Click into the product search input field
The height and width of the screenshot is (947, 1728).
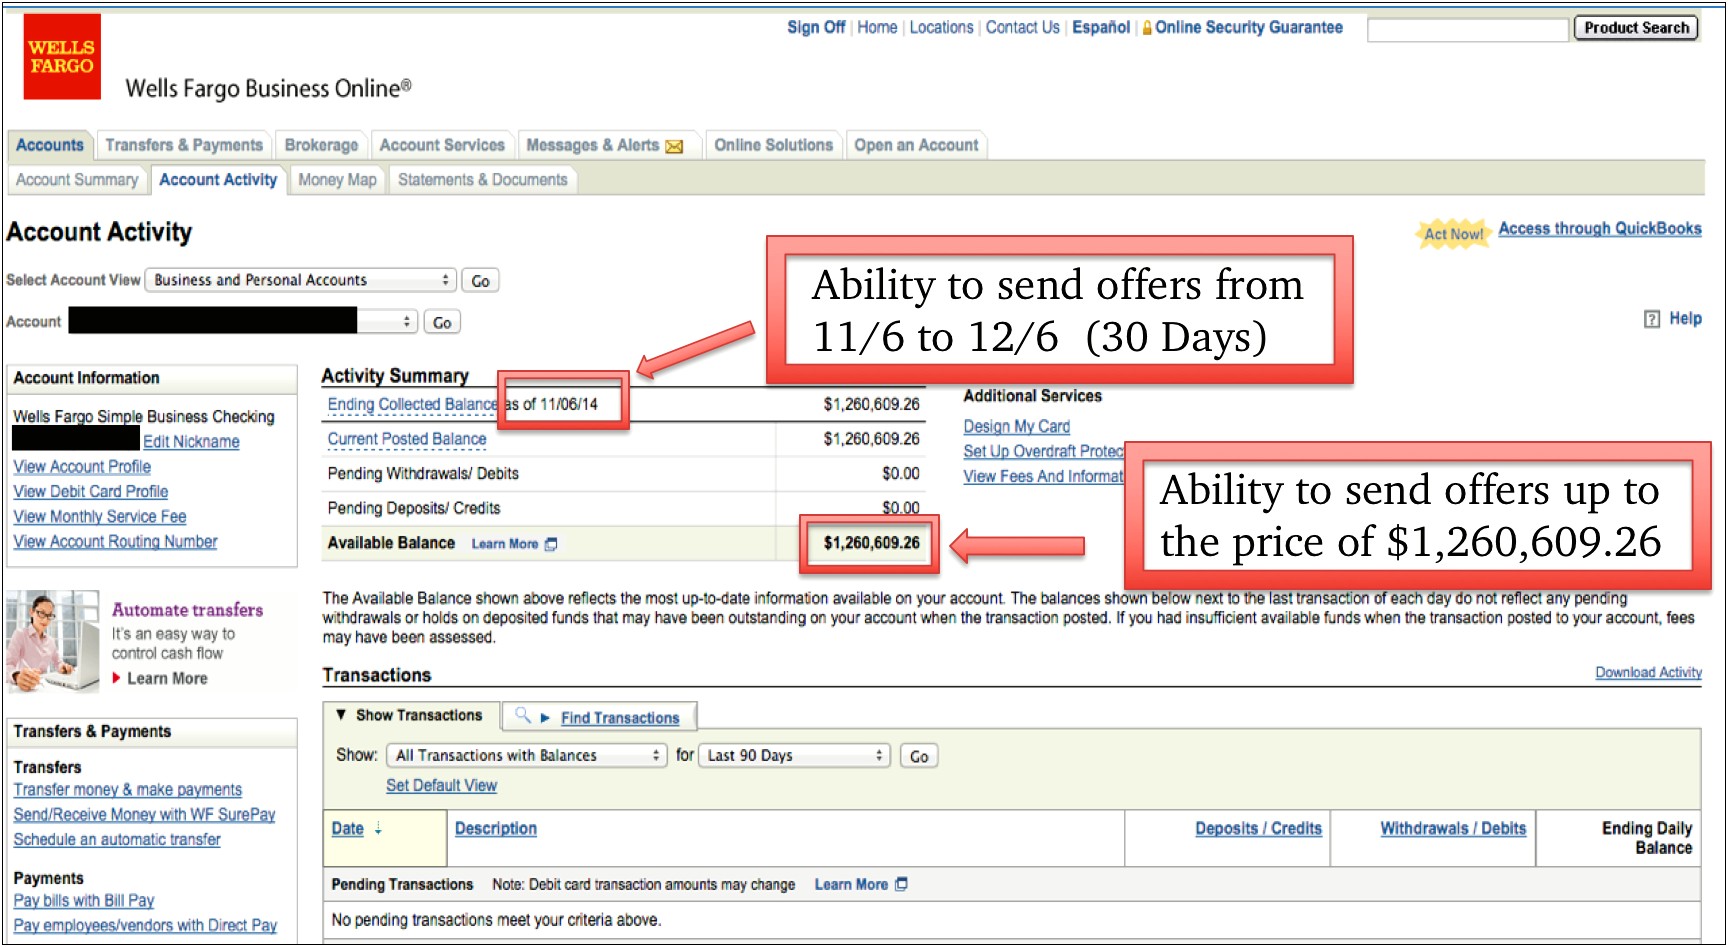coord(1467,29)
